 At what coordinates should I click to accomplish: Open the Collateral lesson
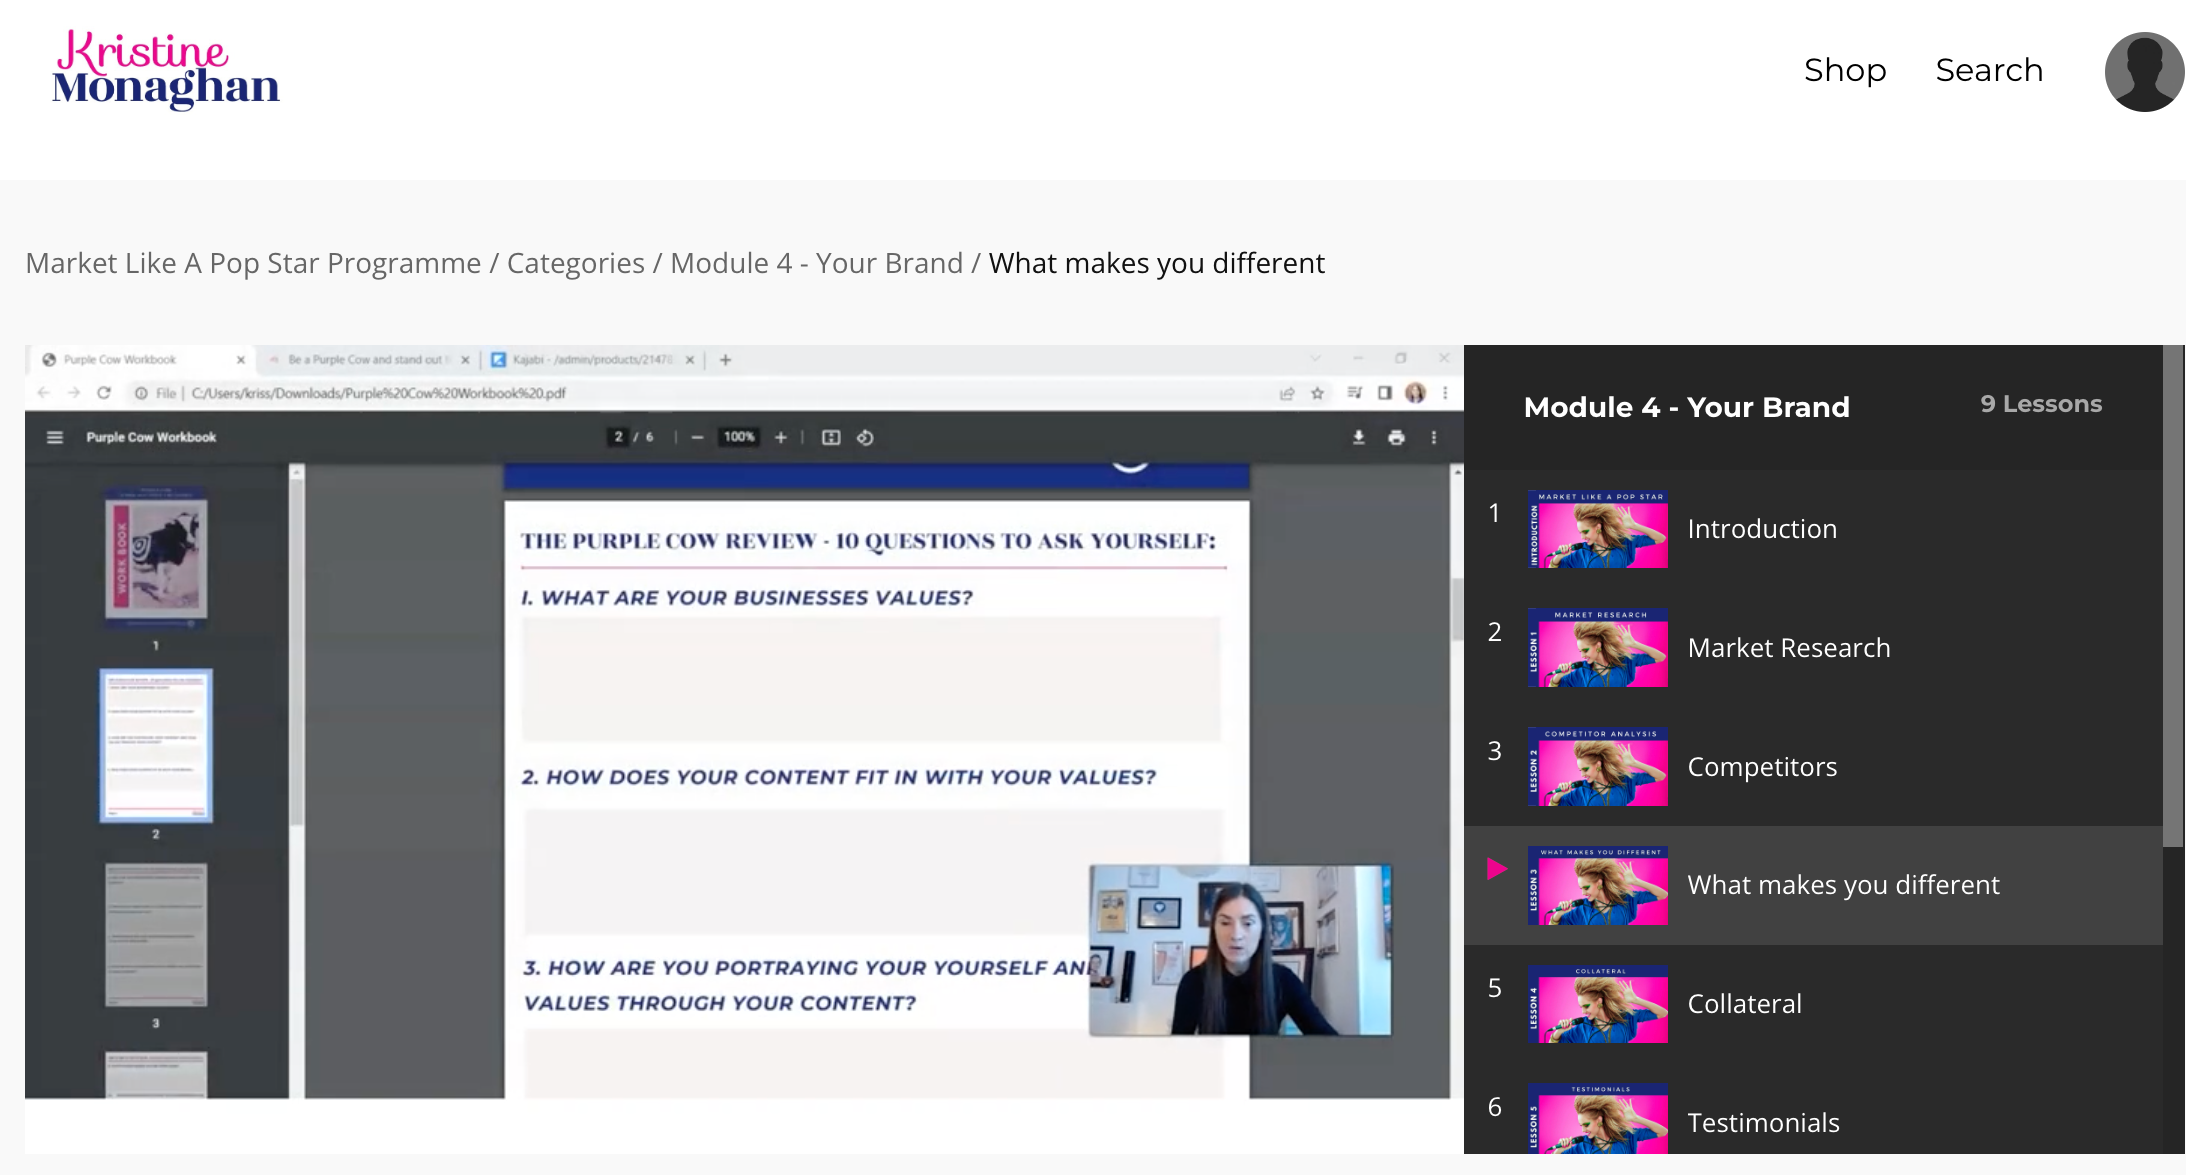[x=1744, y=1004]
